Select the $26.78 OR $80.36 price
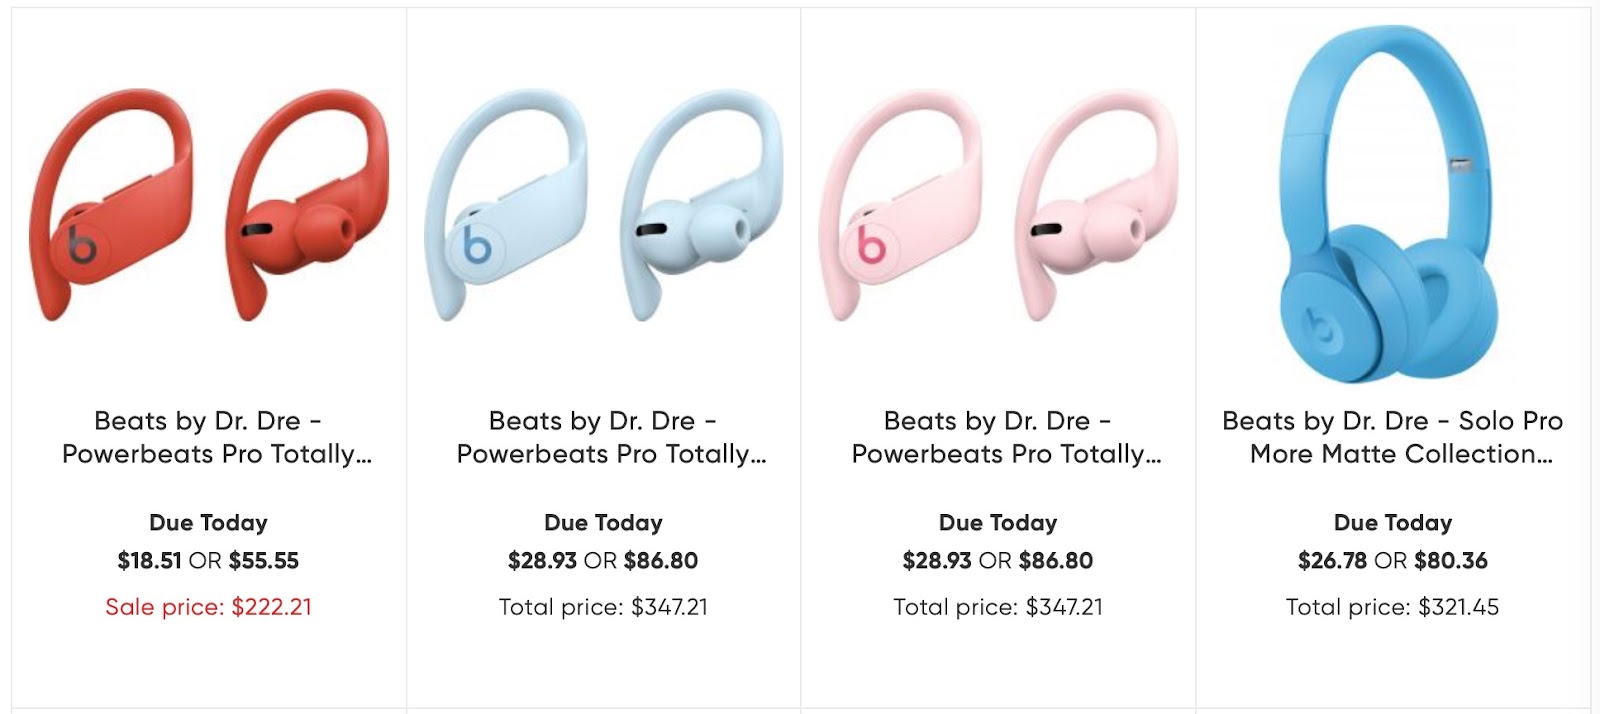The width and height of the screenshot is (1600, 714). (x=1393, y=561)
